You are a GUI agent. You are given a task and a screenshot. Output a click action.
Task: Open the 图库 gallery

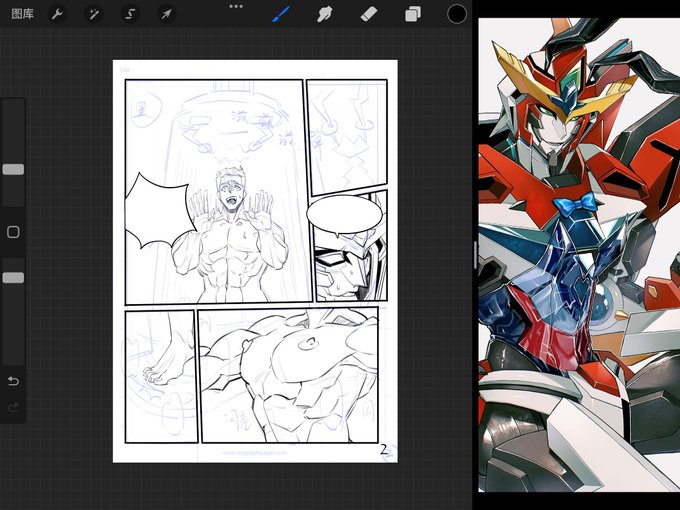pyautogui.click(x=23, y=14)
